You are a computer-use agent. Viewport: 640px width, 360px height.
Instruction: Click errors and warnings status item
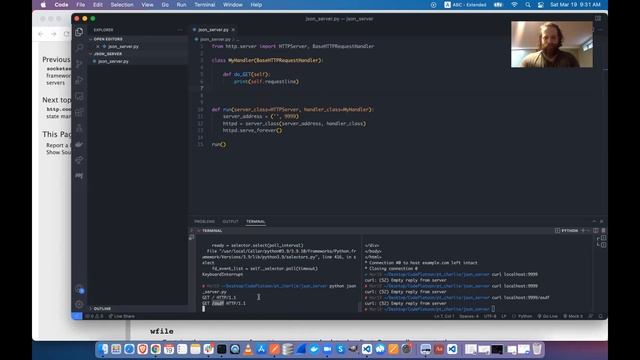click(94, 316)
